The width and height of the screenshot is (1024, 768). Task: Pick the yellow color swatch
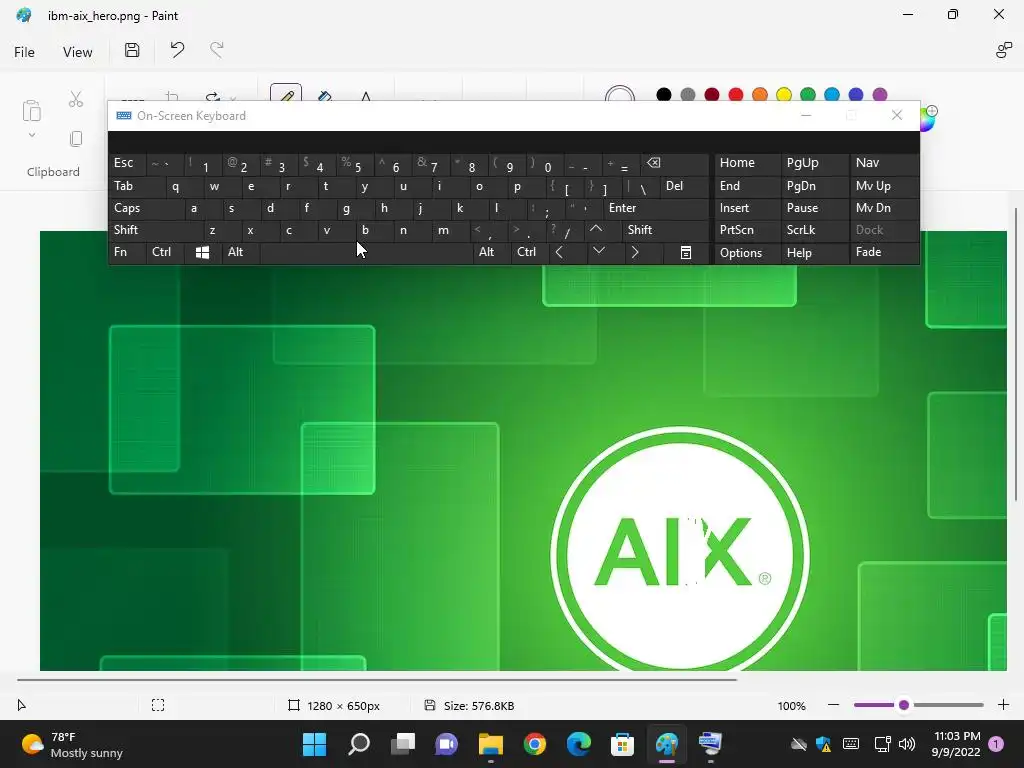[784, 95]
